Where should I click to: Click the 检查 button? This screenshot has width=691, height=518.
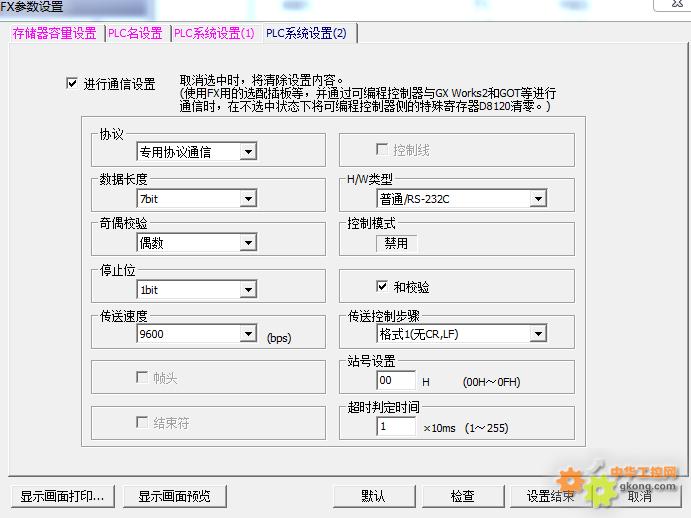(462, 496)
